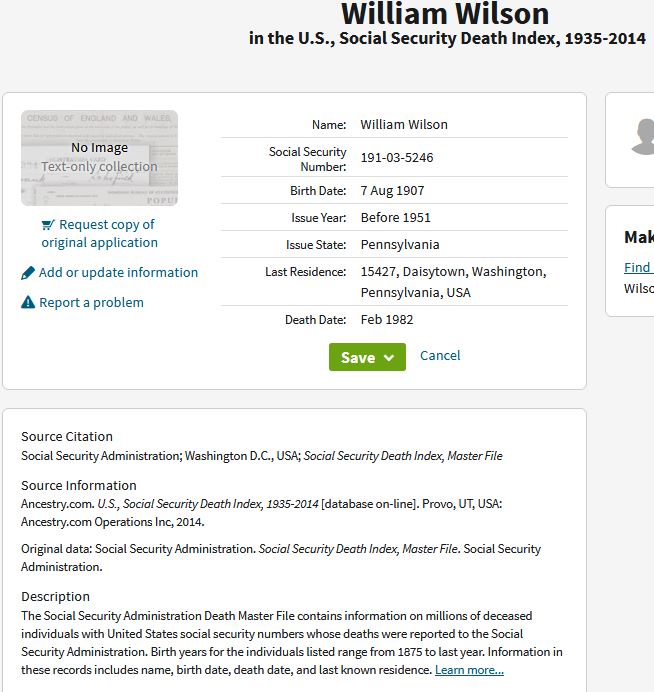
Task: Click the No Image thumbnail placeholder
Action: click(x=99, y=157)
